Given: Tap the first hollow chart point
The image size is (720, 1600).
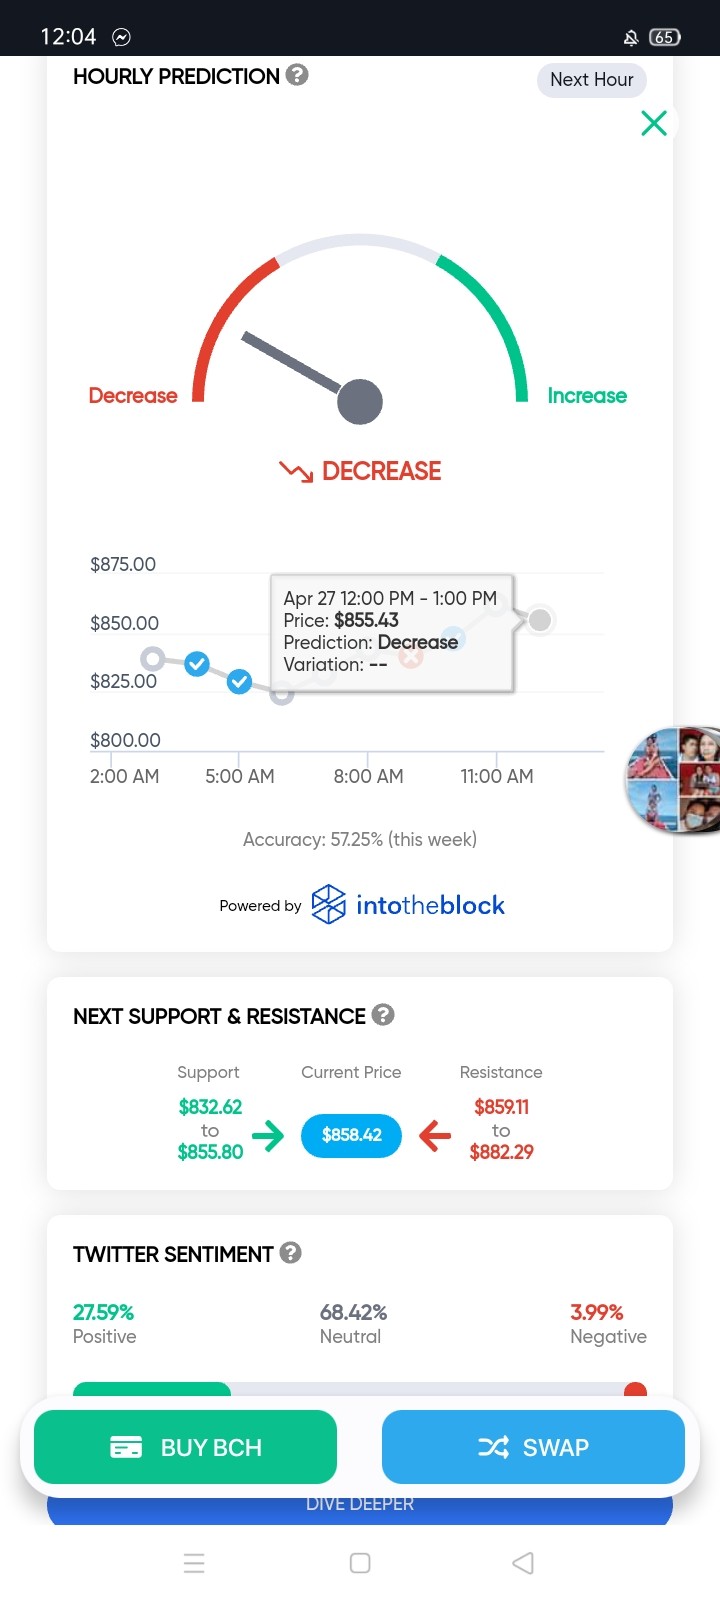Looking at the screenshot, I should point(152,659).
